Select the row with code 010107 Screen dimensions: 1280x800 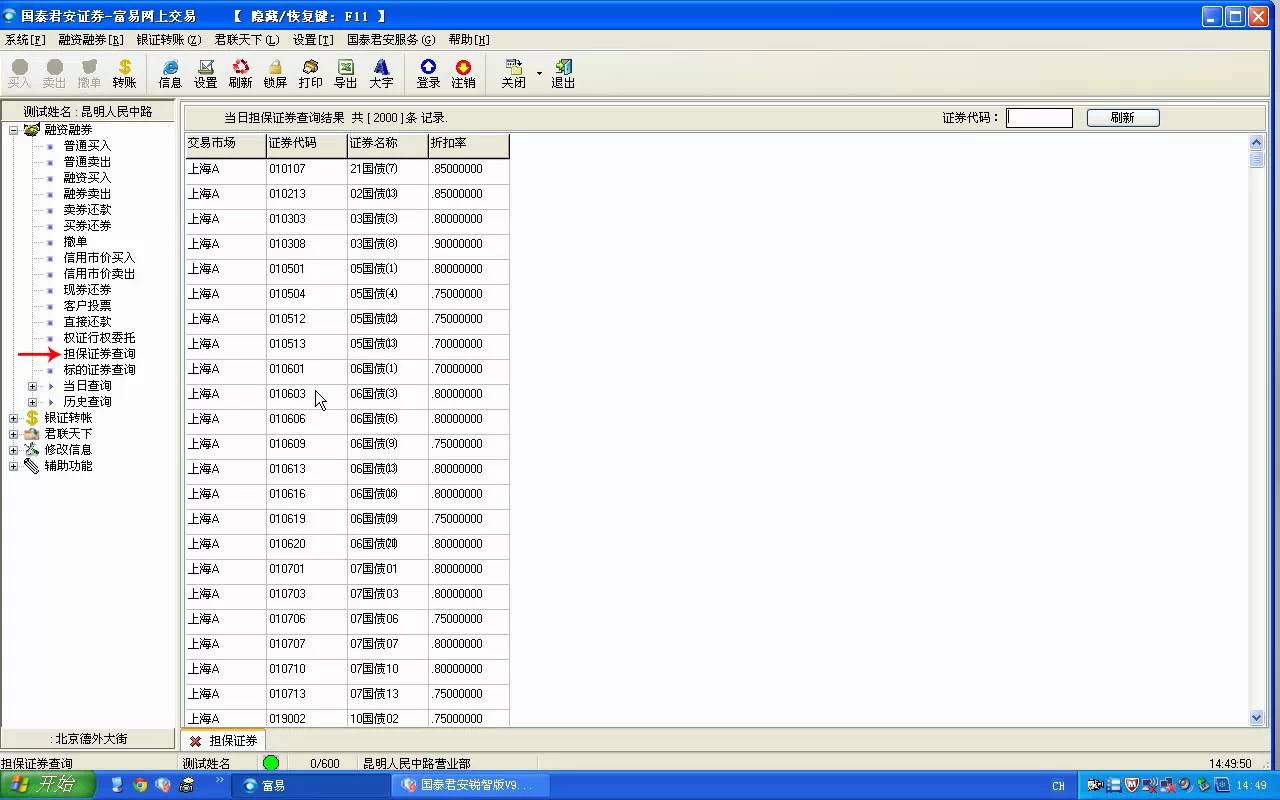point(347,169)
